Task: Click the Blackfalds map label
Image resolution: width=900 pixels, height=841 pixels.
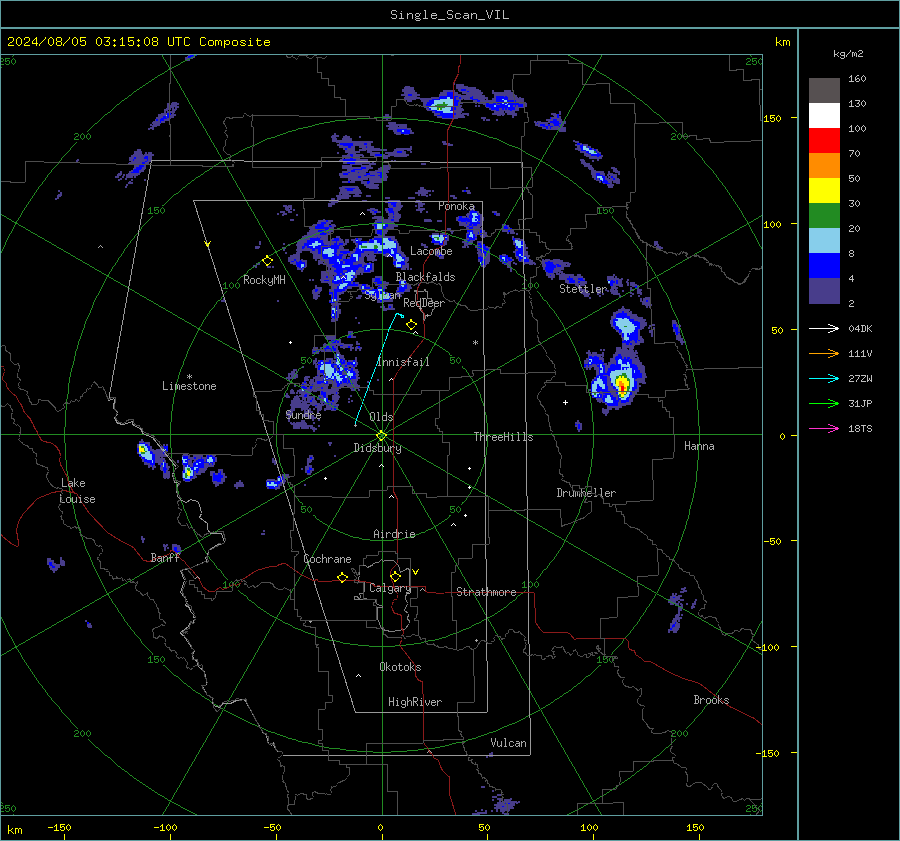Action: pos(425,277)
